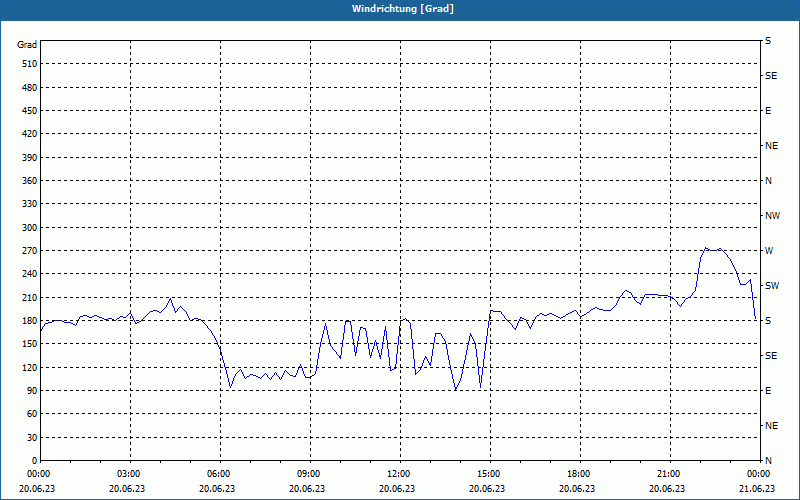Viewport: 800px width, 500px height.
Task: Click the 03:00 time label
Action: pyautogui.click(x=128, y=474)
